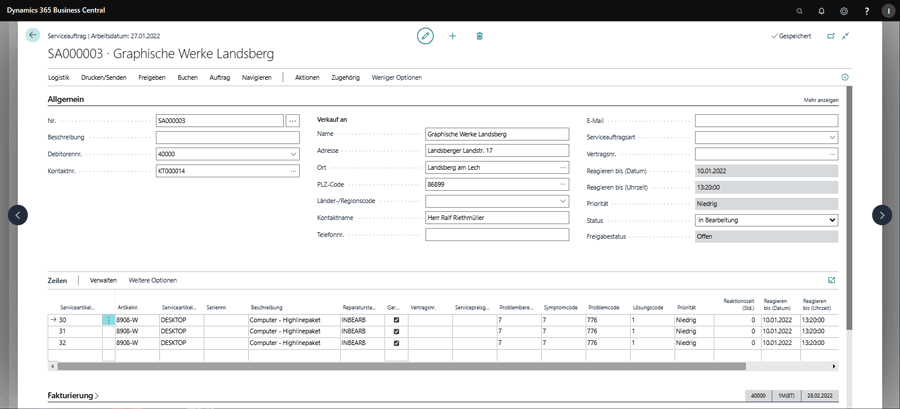Click horizontal scrollbar of Zeilen grid
900x409 pixels.
pos(401,366)
